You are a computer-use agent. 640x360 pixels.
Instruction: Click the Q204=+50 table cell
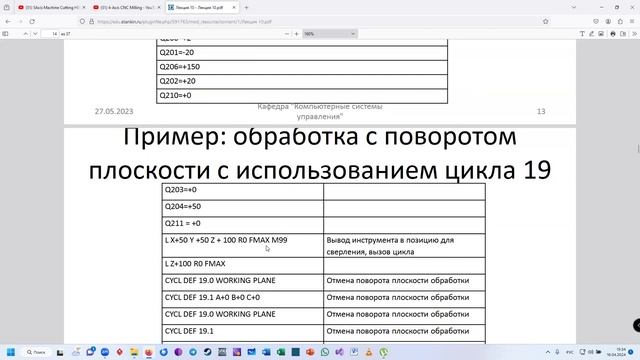click(x=242, y=208)
